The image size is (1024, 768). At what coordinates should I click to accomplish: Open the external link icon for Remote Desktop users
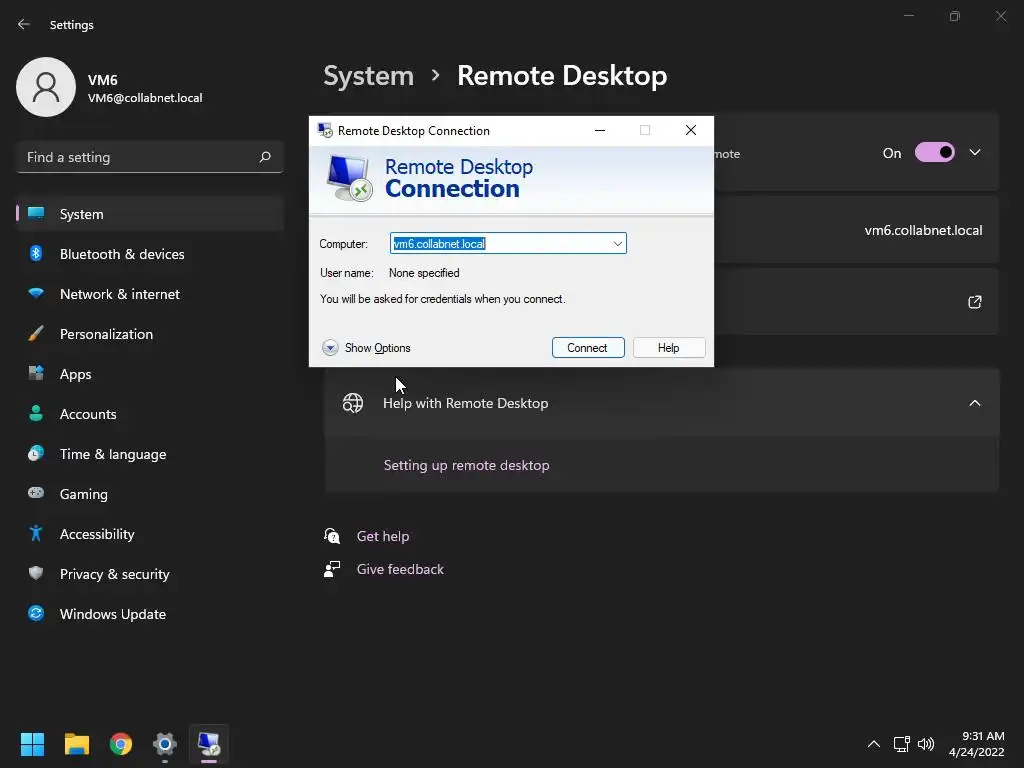click(x=975, y=302)
